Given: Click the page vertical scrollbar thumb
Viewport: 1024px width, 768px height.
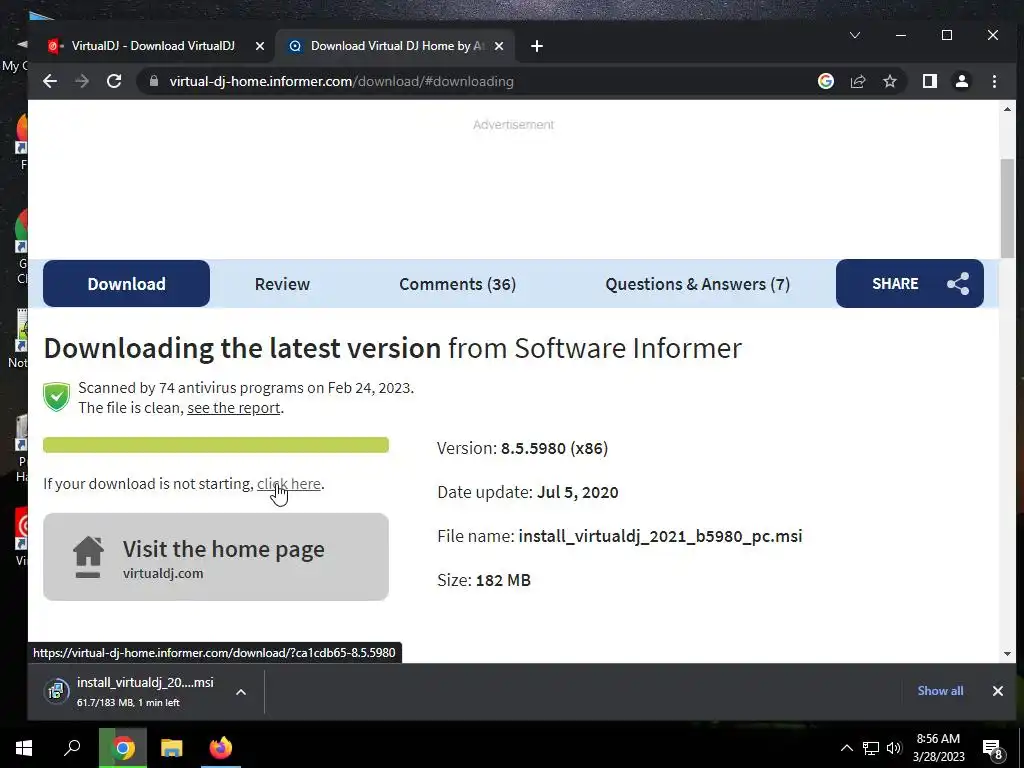Looking at the screenshot, I should [x=1007, y=208].
